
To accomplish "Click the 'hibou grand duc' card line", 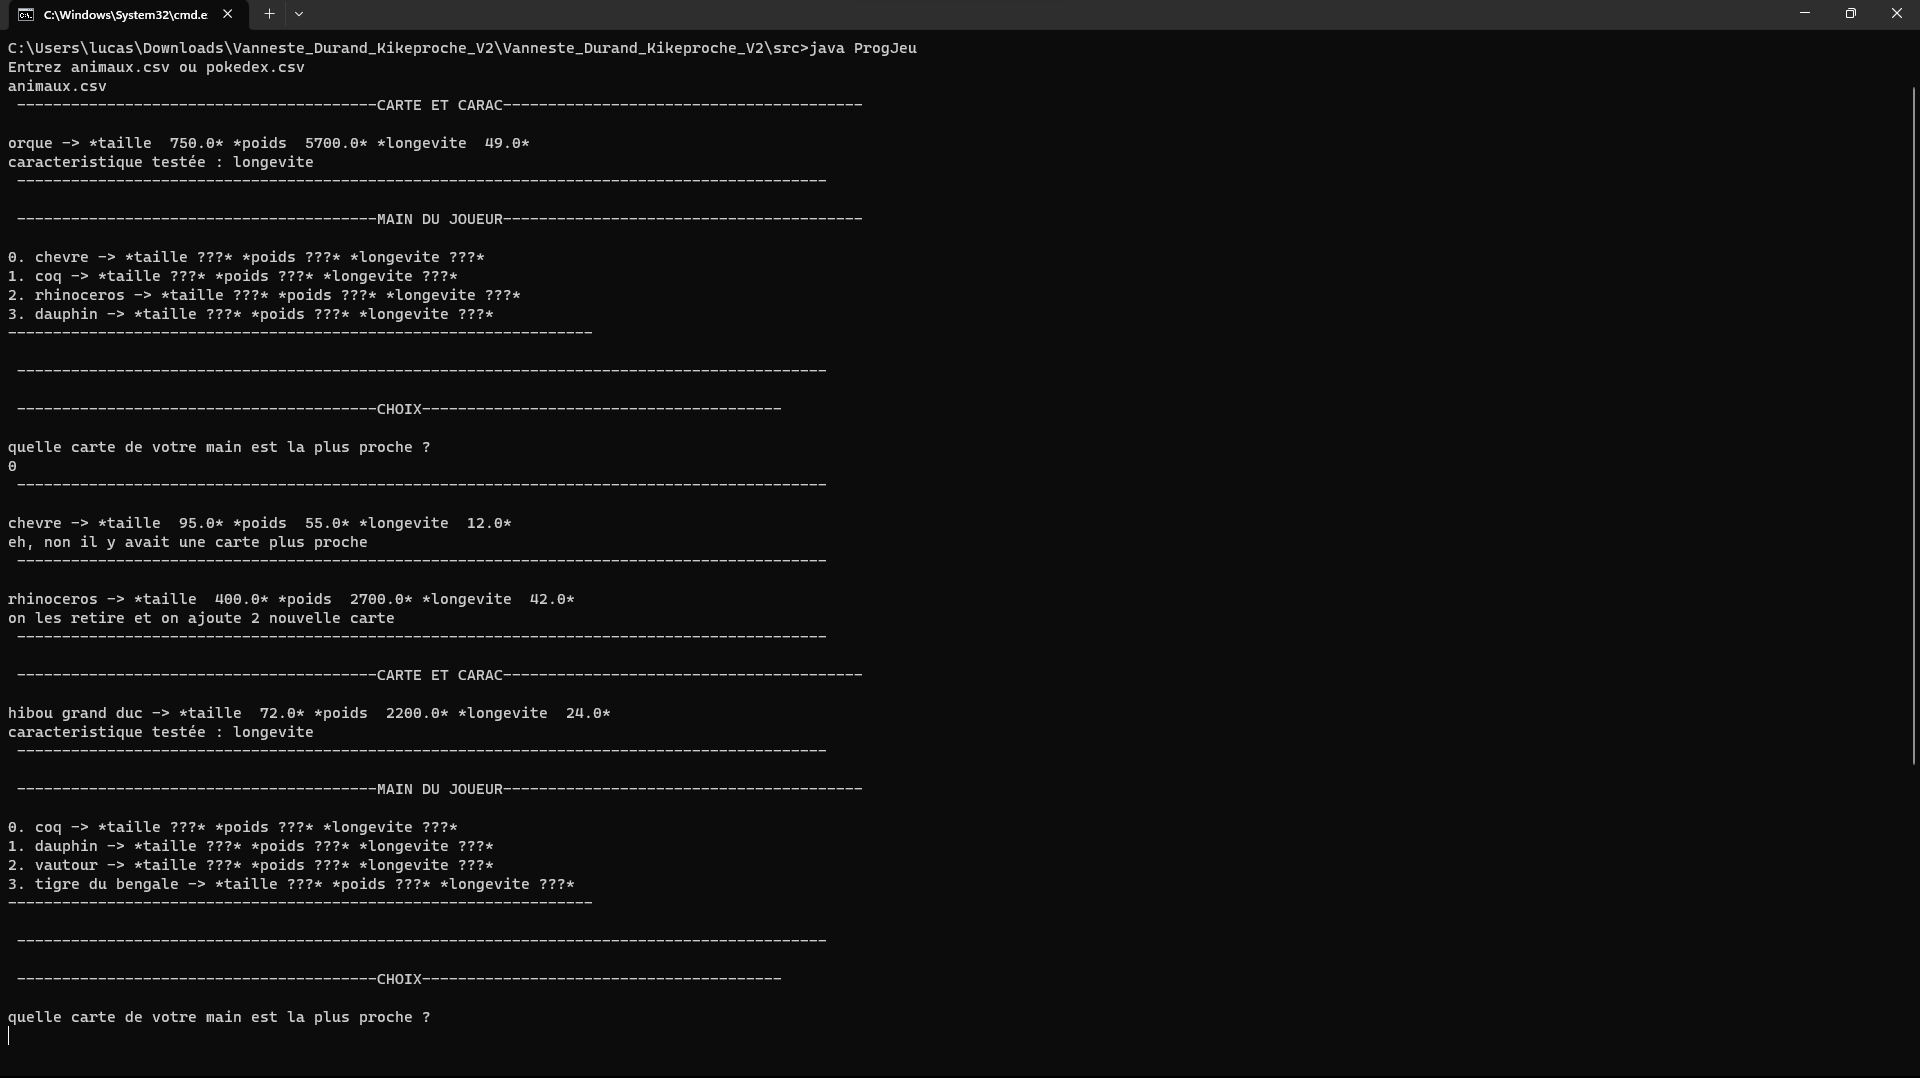I will point(309,713).
